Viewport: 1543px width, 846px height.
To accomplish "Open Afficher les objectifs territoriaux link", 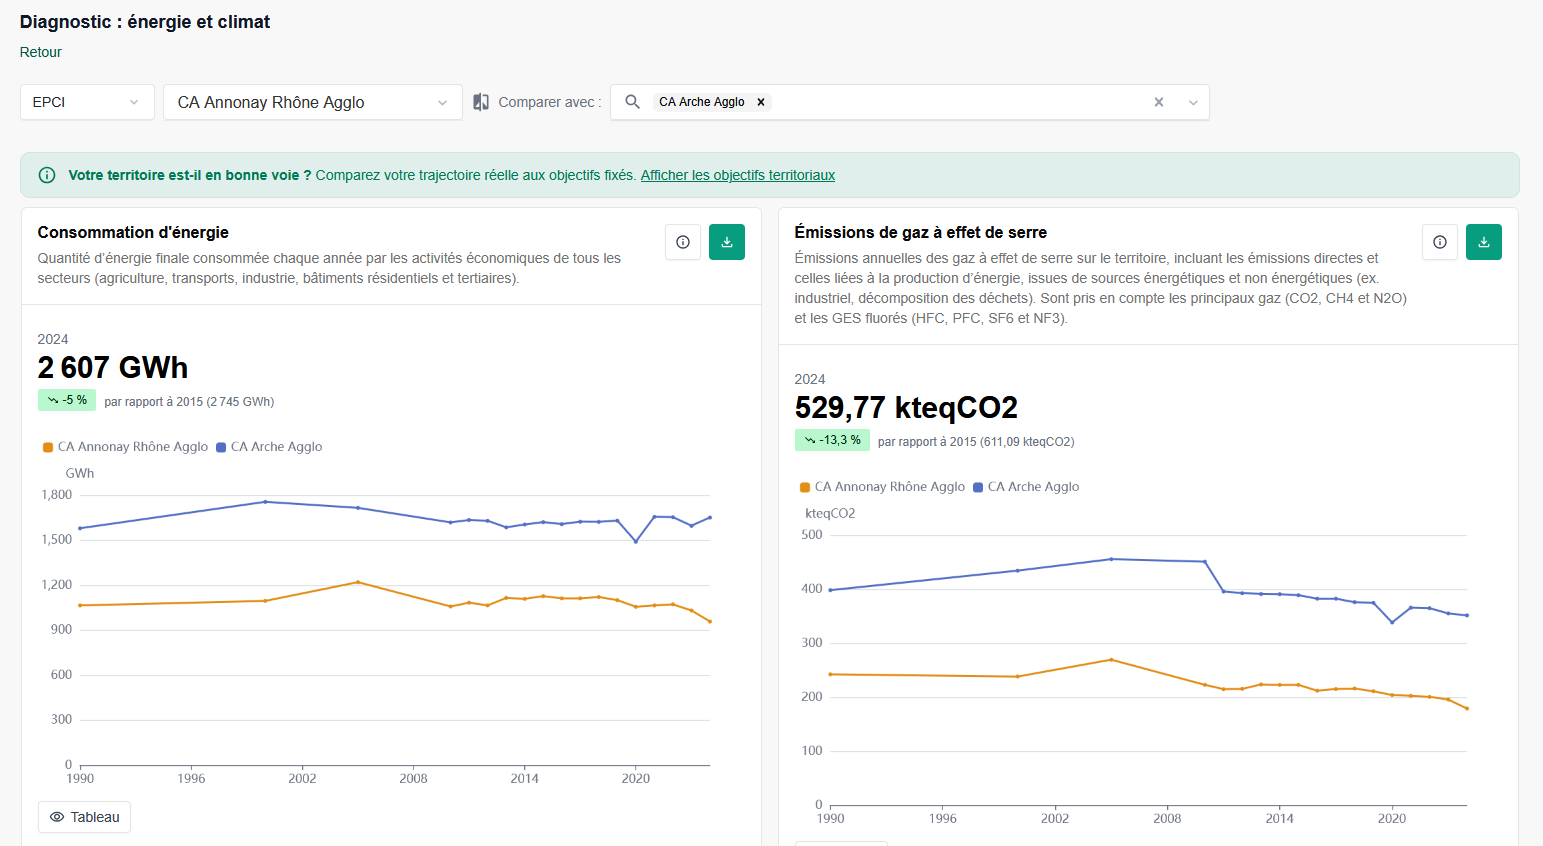I will click(x=738, y=175).
